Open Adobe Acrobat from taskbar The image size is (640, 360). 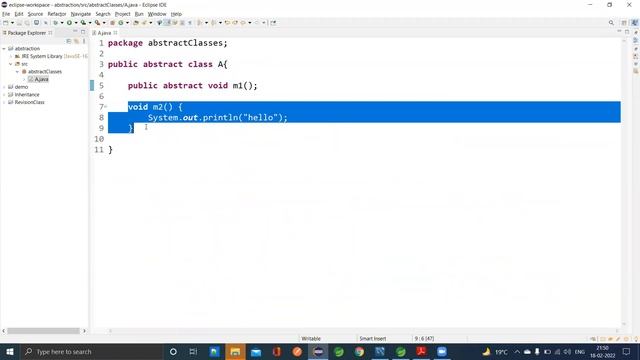tap(421, 351)
